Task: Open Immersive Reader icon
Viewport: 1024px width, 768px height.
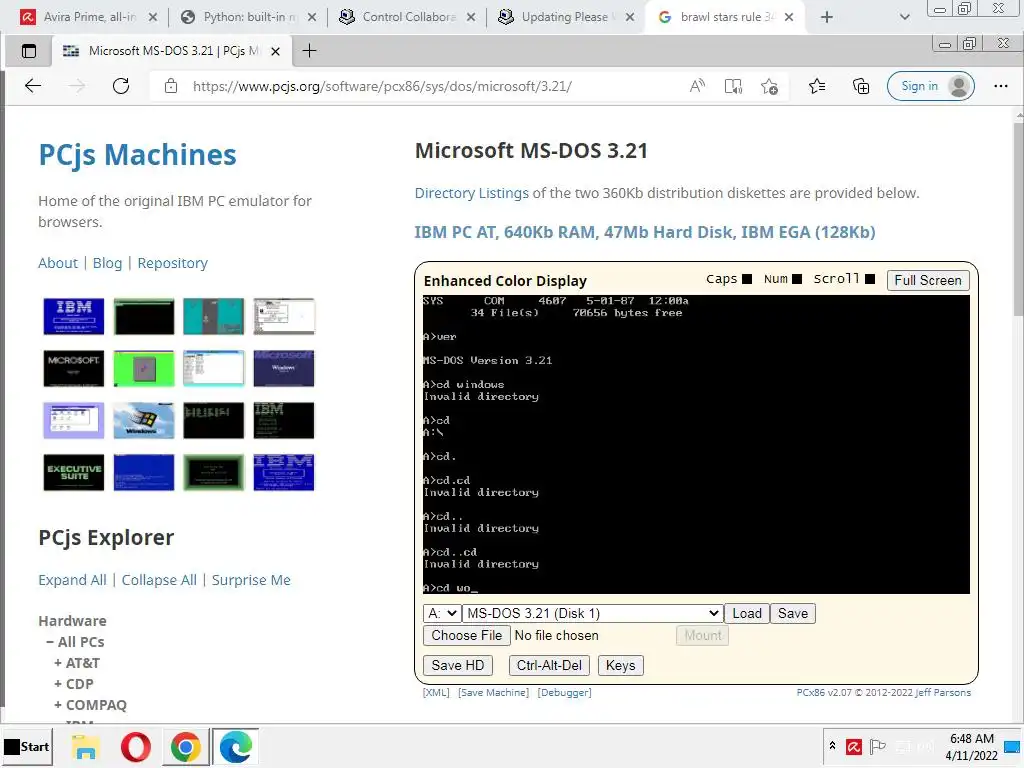Action: pos(733,86)
